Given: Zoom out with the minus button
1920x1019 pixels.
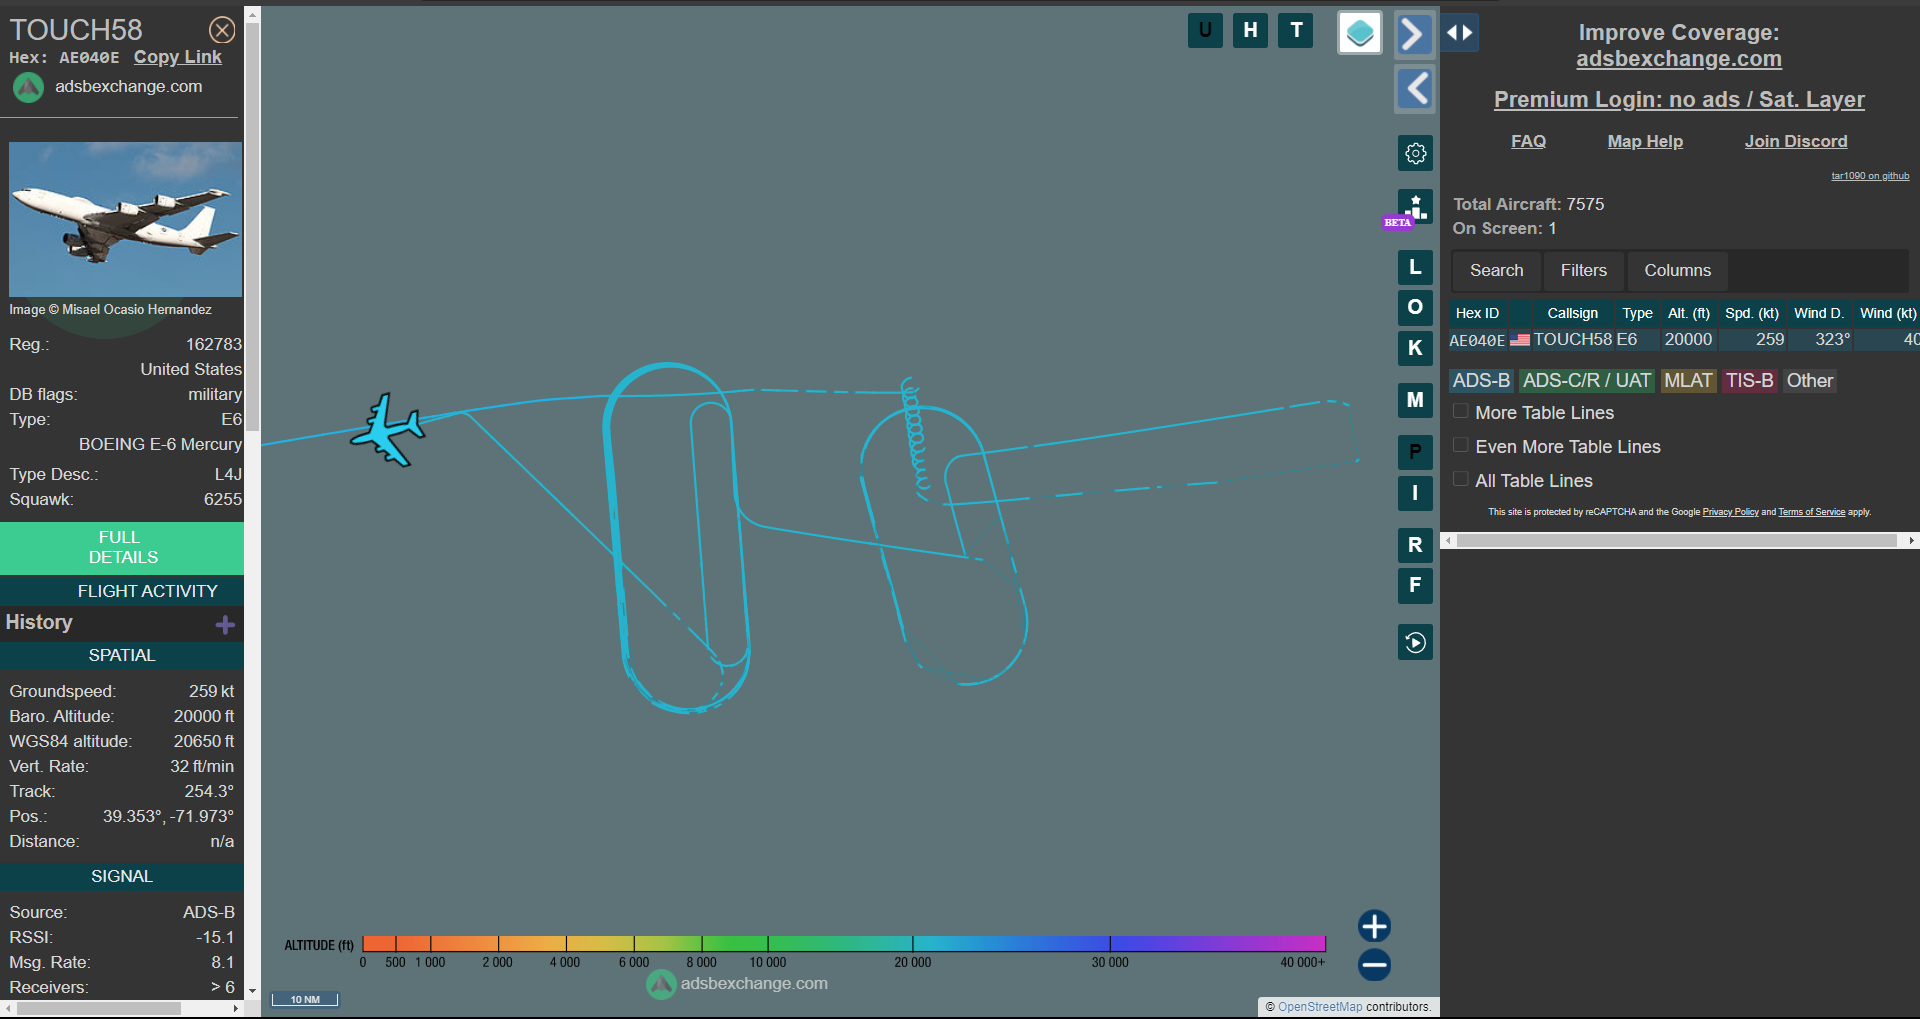Looking at the screenshot, I should click(1374, 965).
